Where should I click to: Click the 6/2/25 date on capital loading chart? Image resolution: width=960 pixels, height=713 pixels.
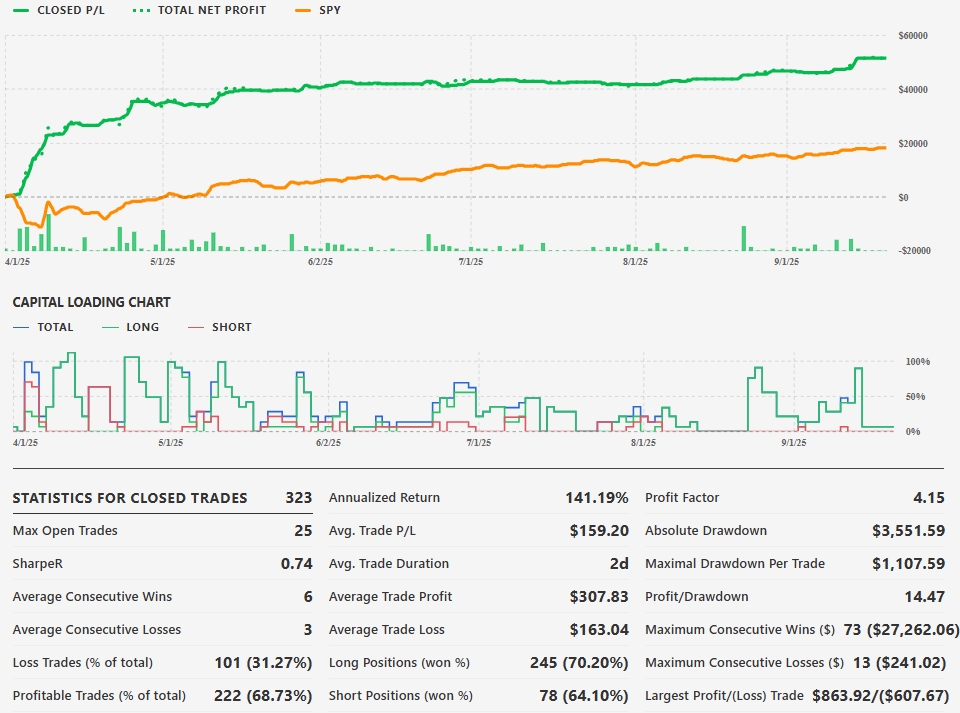coord(327,442)
